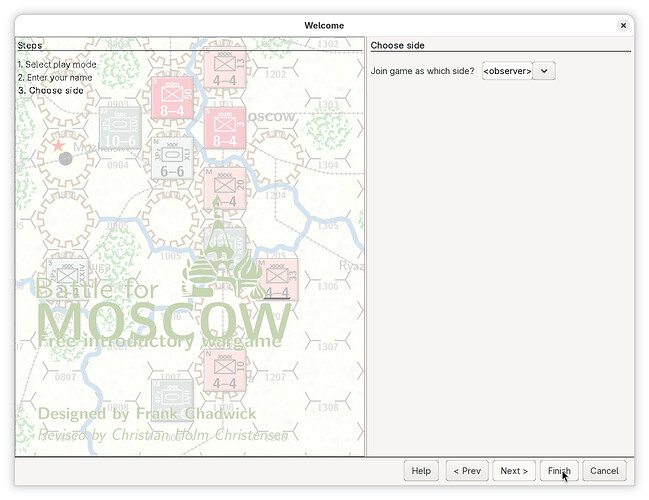Click the red 4-4 counter near hex 1207
Image resolution: width=649 pixels, height=500 pixels.
[x=225, y=369]
